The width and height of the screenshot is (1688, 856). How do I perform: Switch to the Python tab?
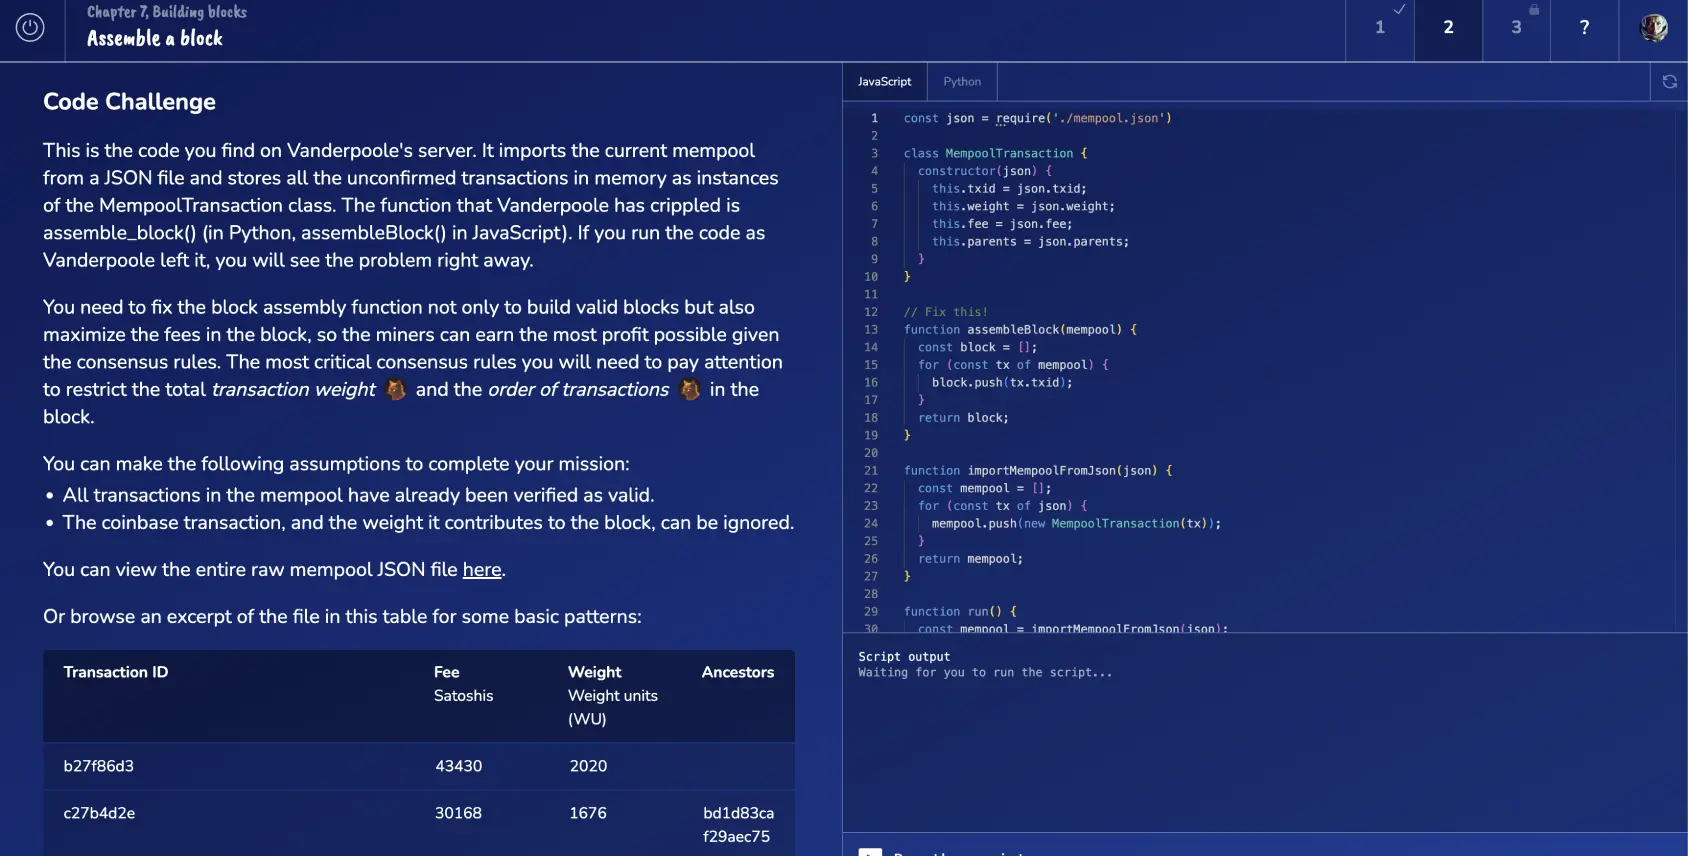[962, 82]
